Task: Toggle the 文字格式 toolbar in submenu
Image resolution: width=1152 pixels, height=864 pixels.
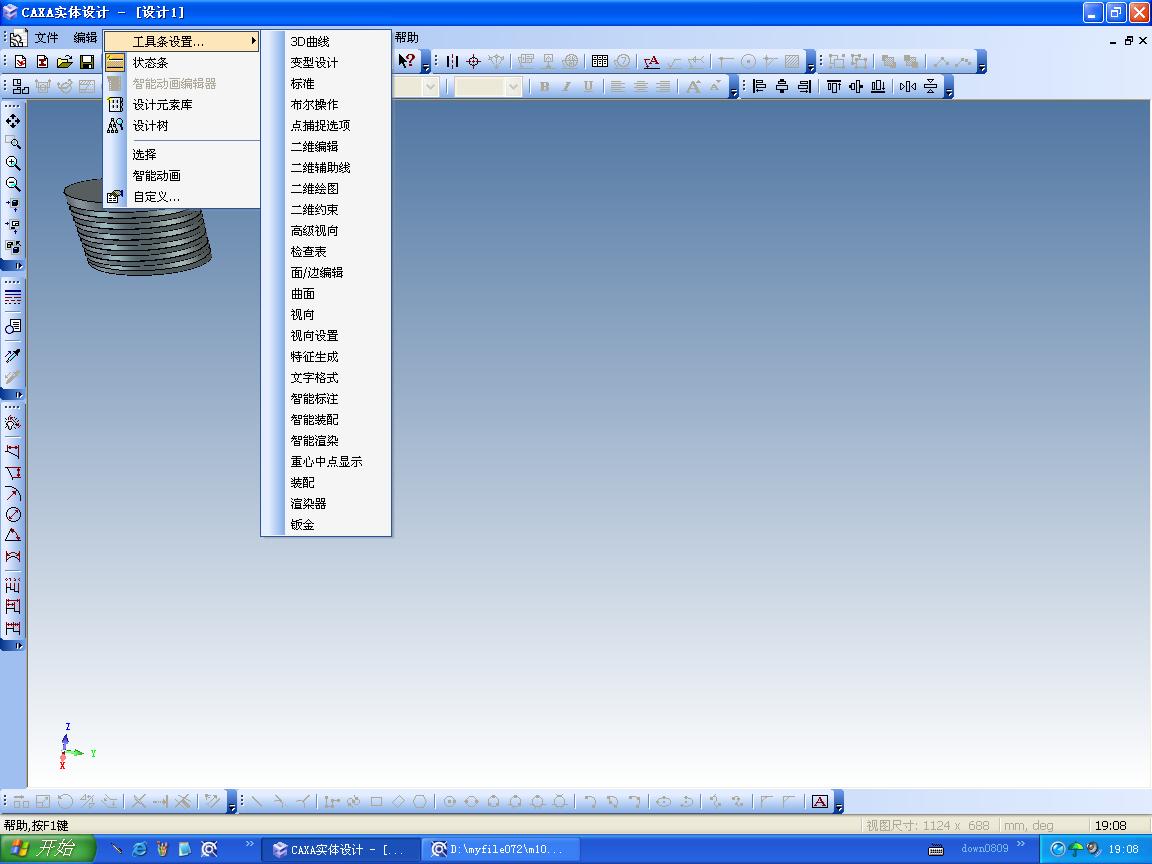Action: [x=326, y=378]
